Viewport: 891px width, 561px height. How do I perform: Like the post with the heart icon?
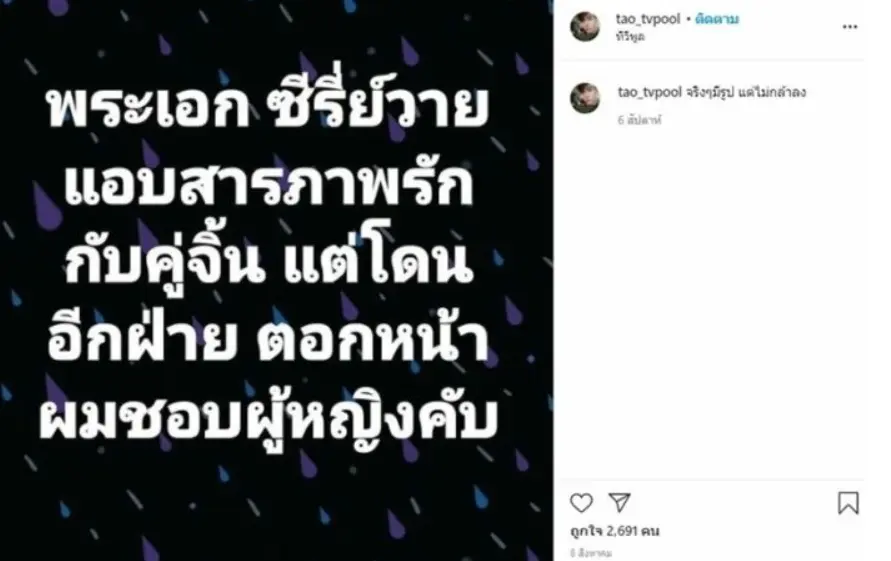tap(581, 502)
